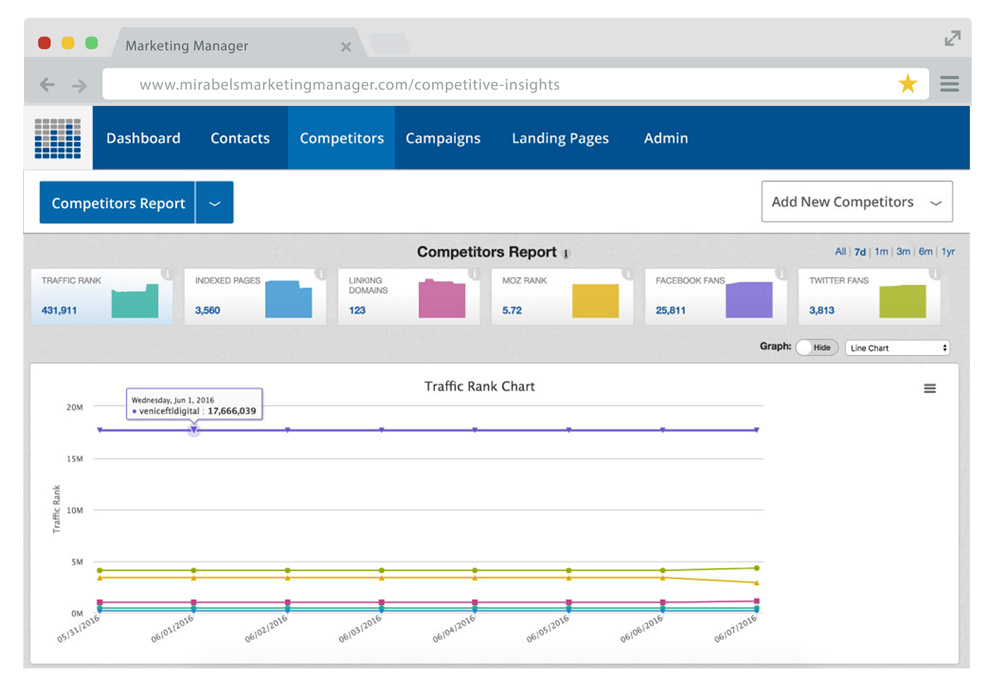1000x696 pixels.
Task: Click the tooltip value 17,666,039
Action: pyautogui.click(x=232, y=411)
